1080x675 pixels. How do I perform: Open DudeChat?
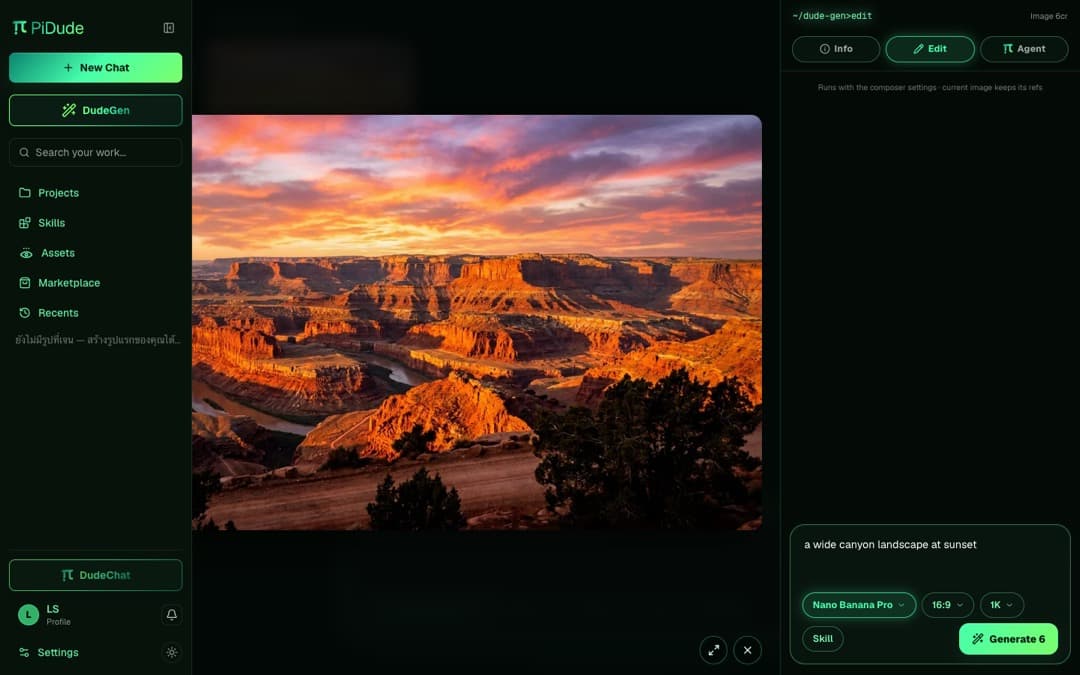(96, 575)
